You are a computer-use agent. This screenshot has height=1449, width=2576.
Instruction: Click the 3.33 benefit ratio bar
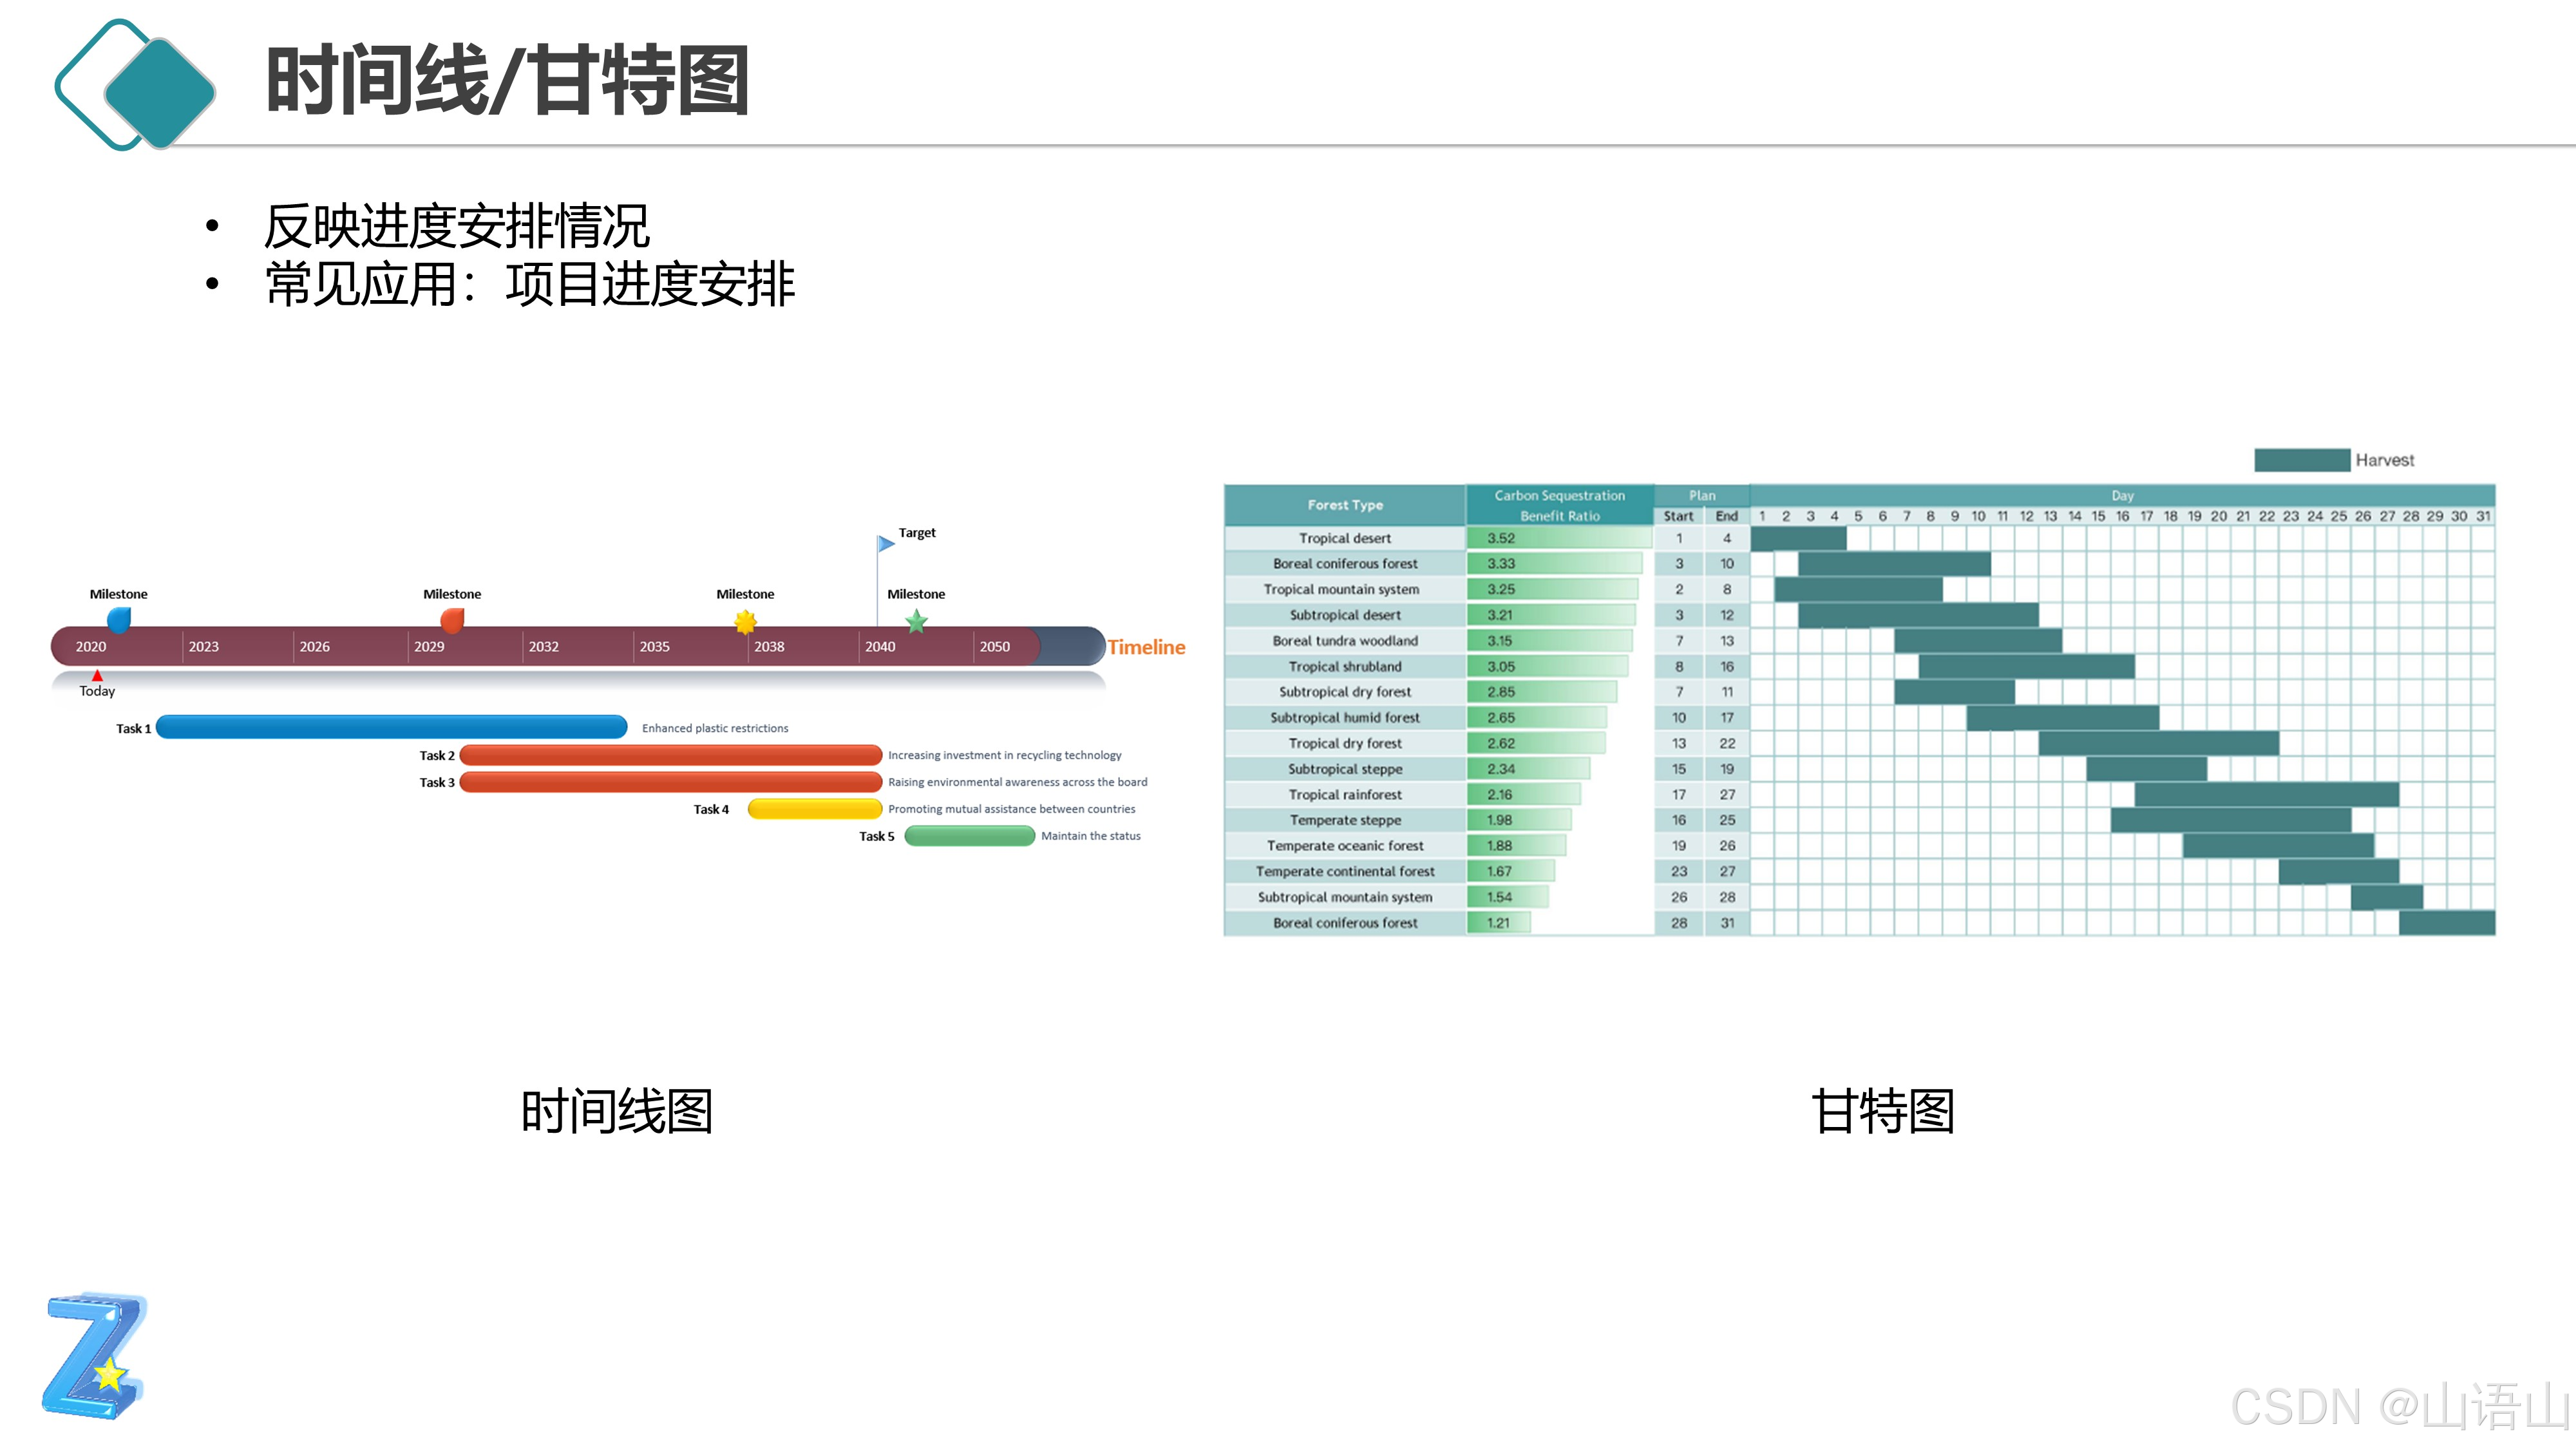pyautogui.click(x=1554, y=564)
